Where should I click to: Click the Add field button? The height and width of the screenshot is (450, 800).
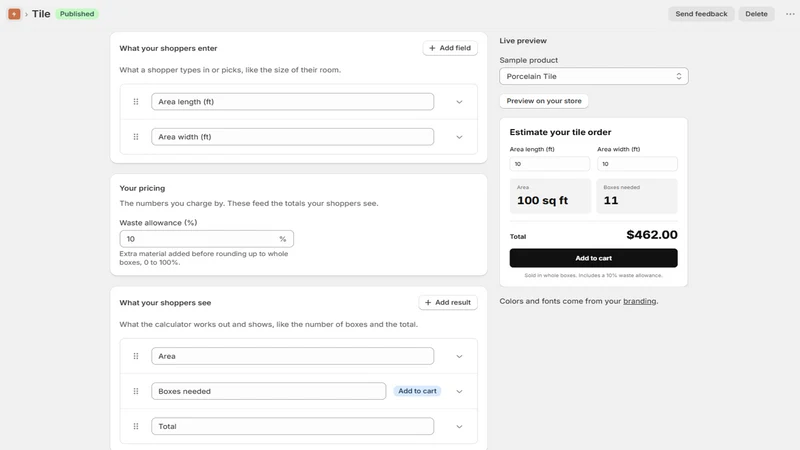tap(450, 48)
